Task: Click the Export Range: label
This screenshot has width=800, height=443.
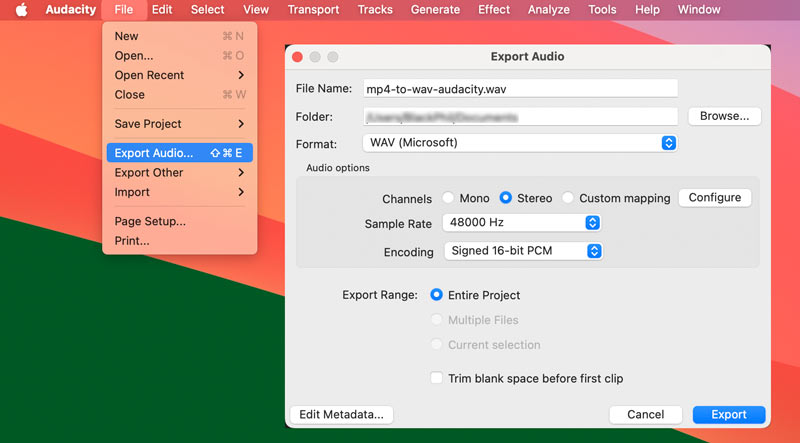Action: (x=380, y=295)
